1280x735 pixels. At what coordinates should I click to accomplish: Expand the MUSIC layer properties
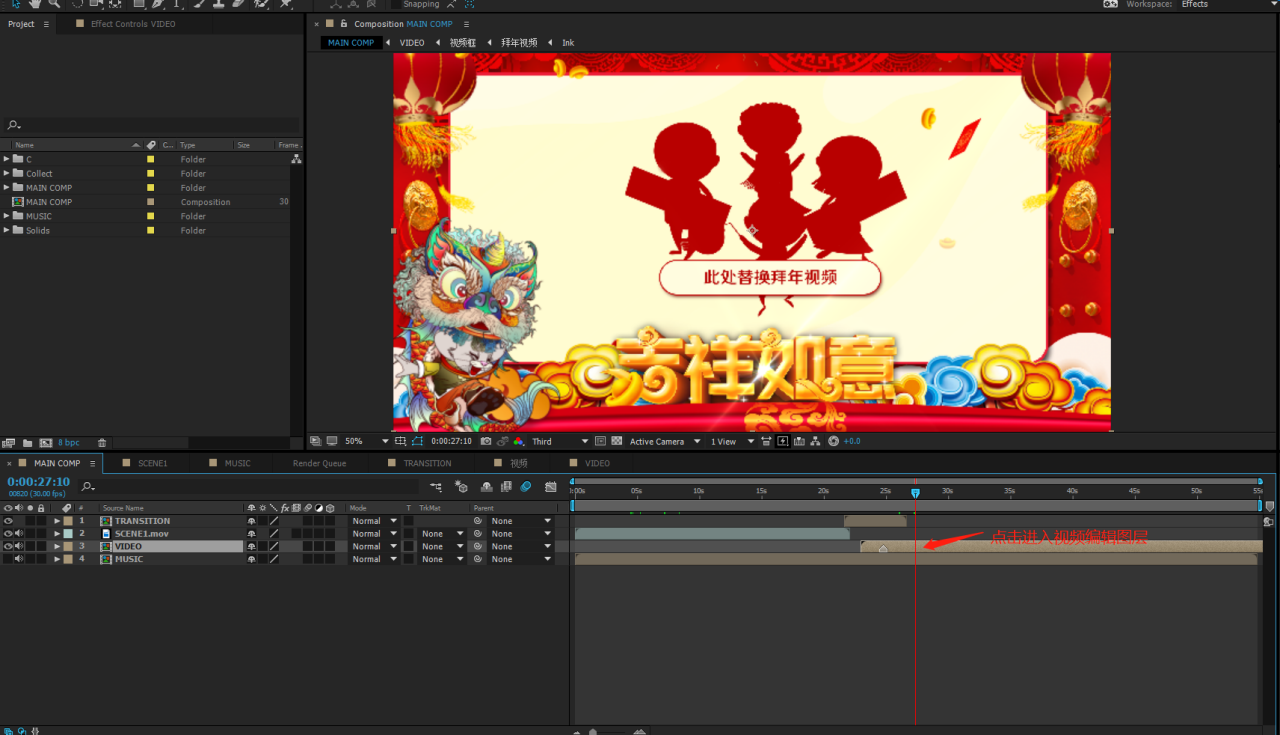57,559
